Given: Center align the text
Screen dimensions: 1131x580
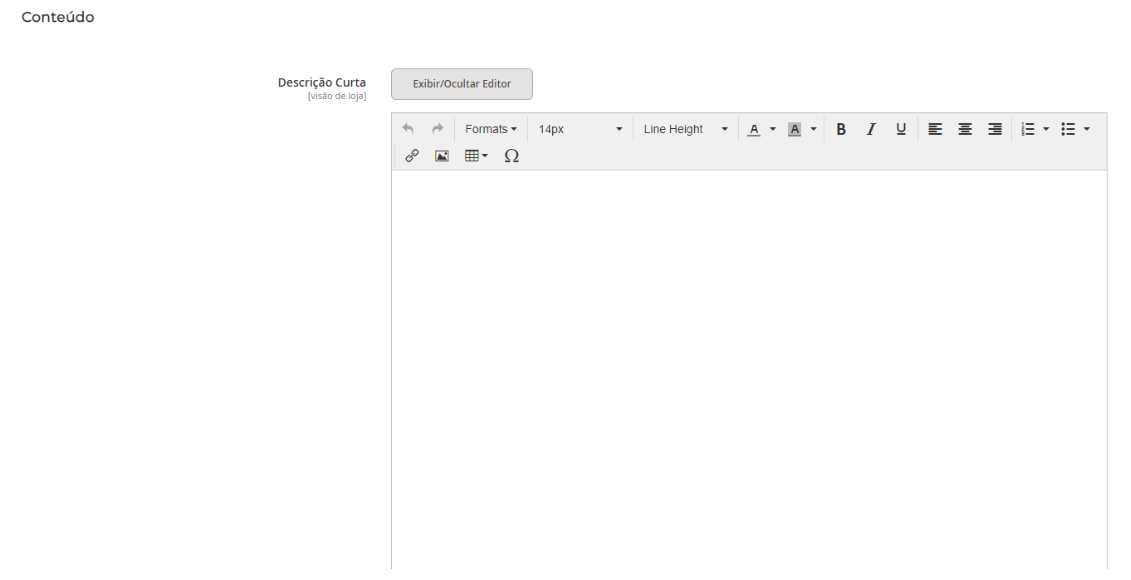Looking at the screenshot, I should coord(965,129).
